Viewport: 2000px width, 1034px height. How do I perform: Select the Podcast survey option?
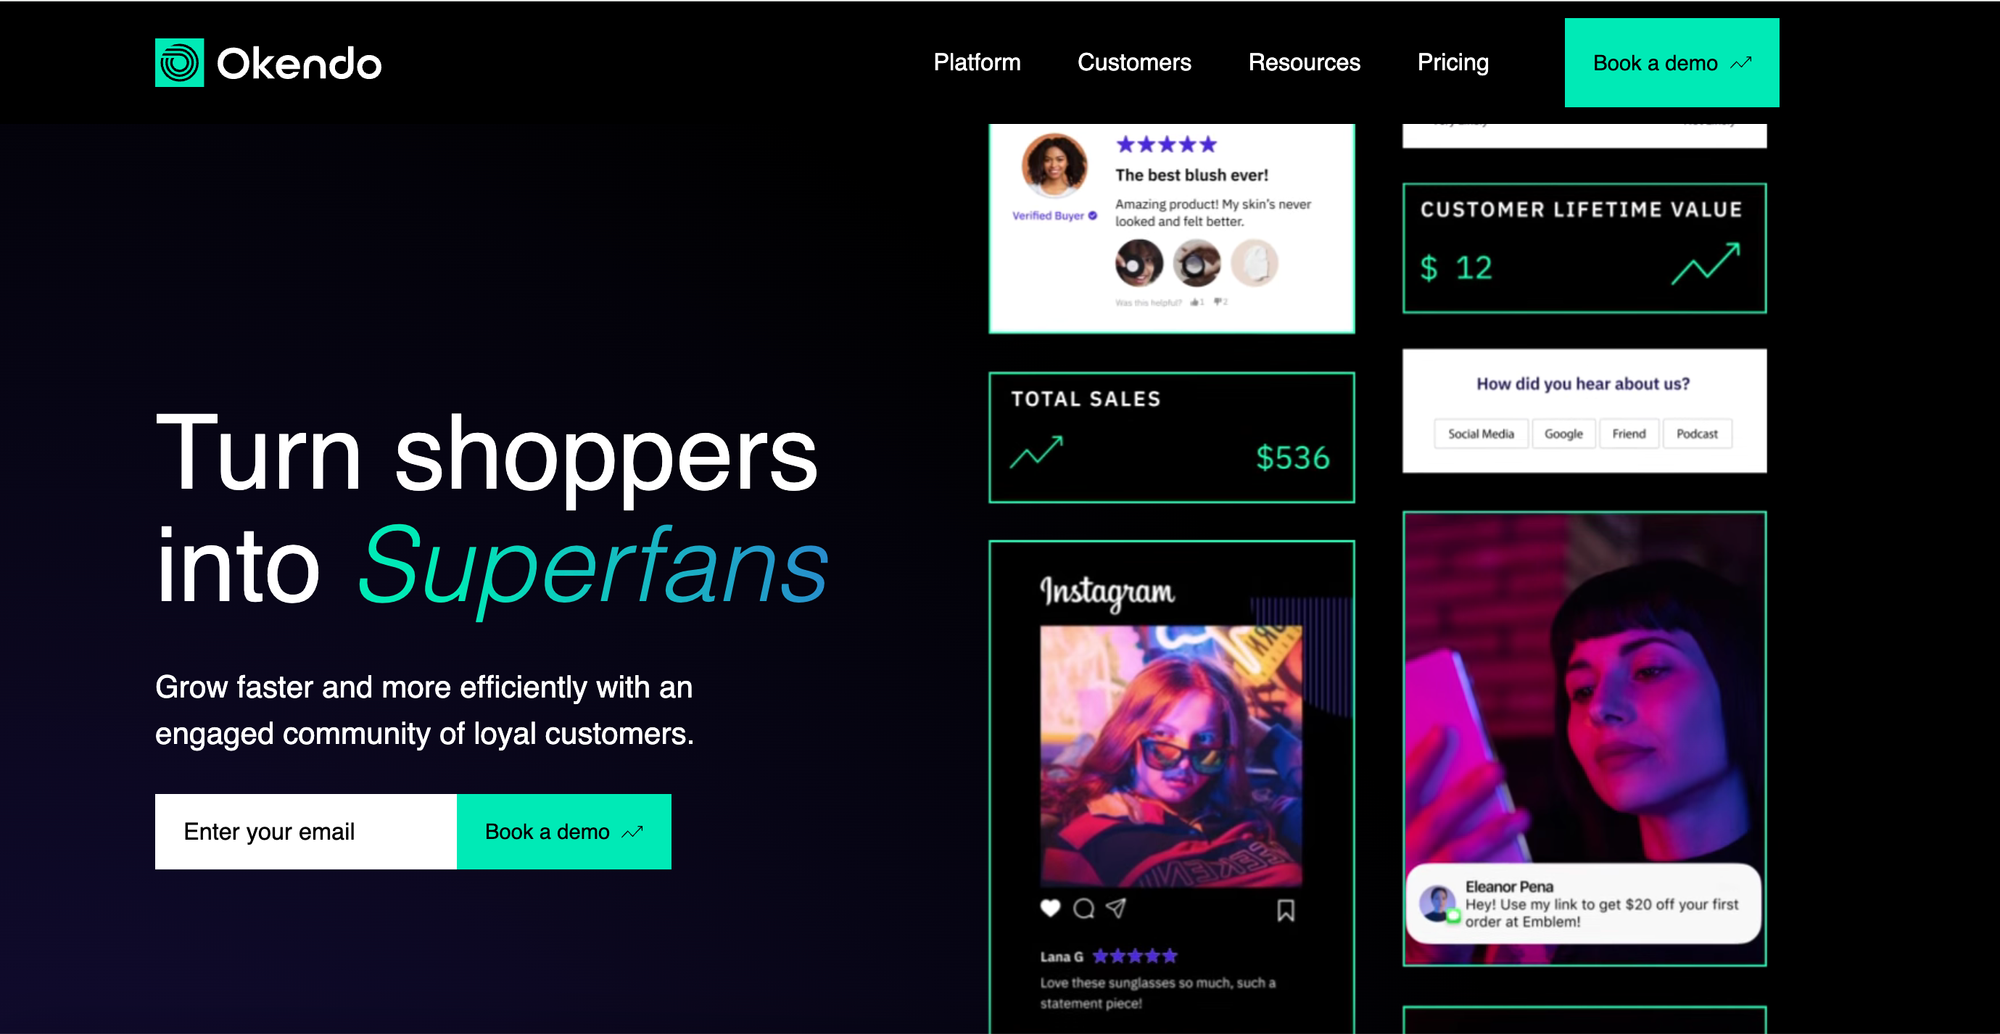click(1697, 434)
